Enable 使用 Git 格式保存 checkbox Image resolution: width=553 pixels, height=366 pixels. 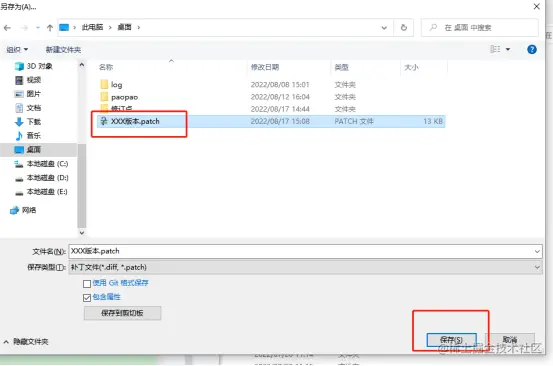click(x=87, y=283)
